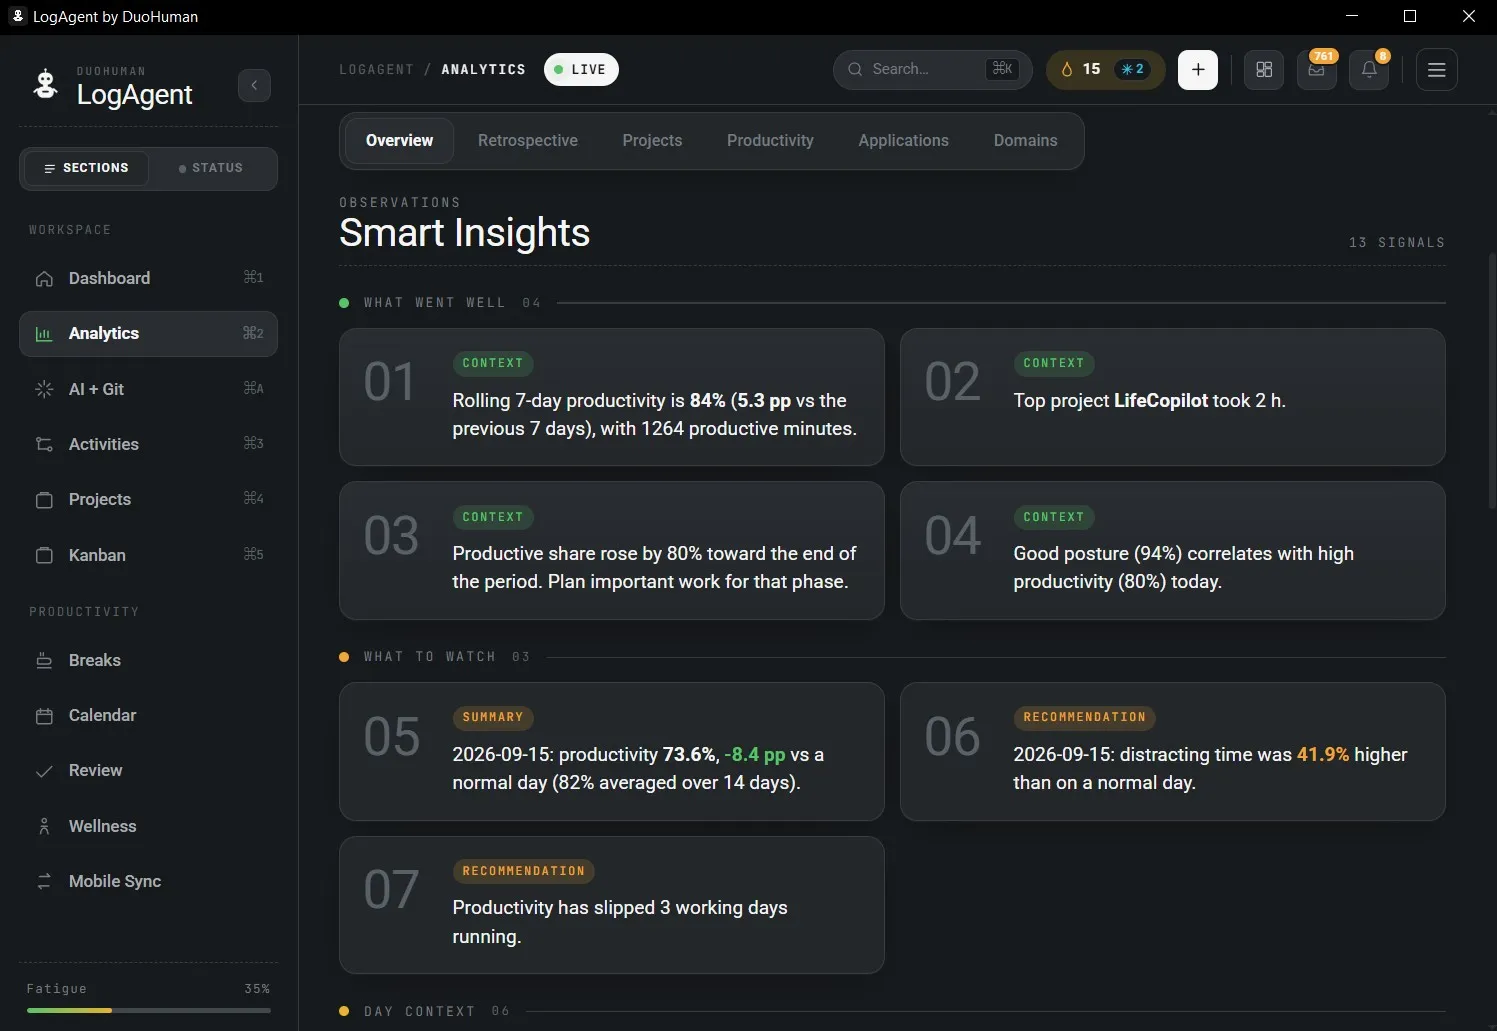
Task: Select the Overview tab
Action: point(399,141)
